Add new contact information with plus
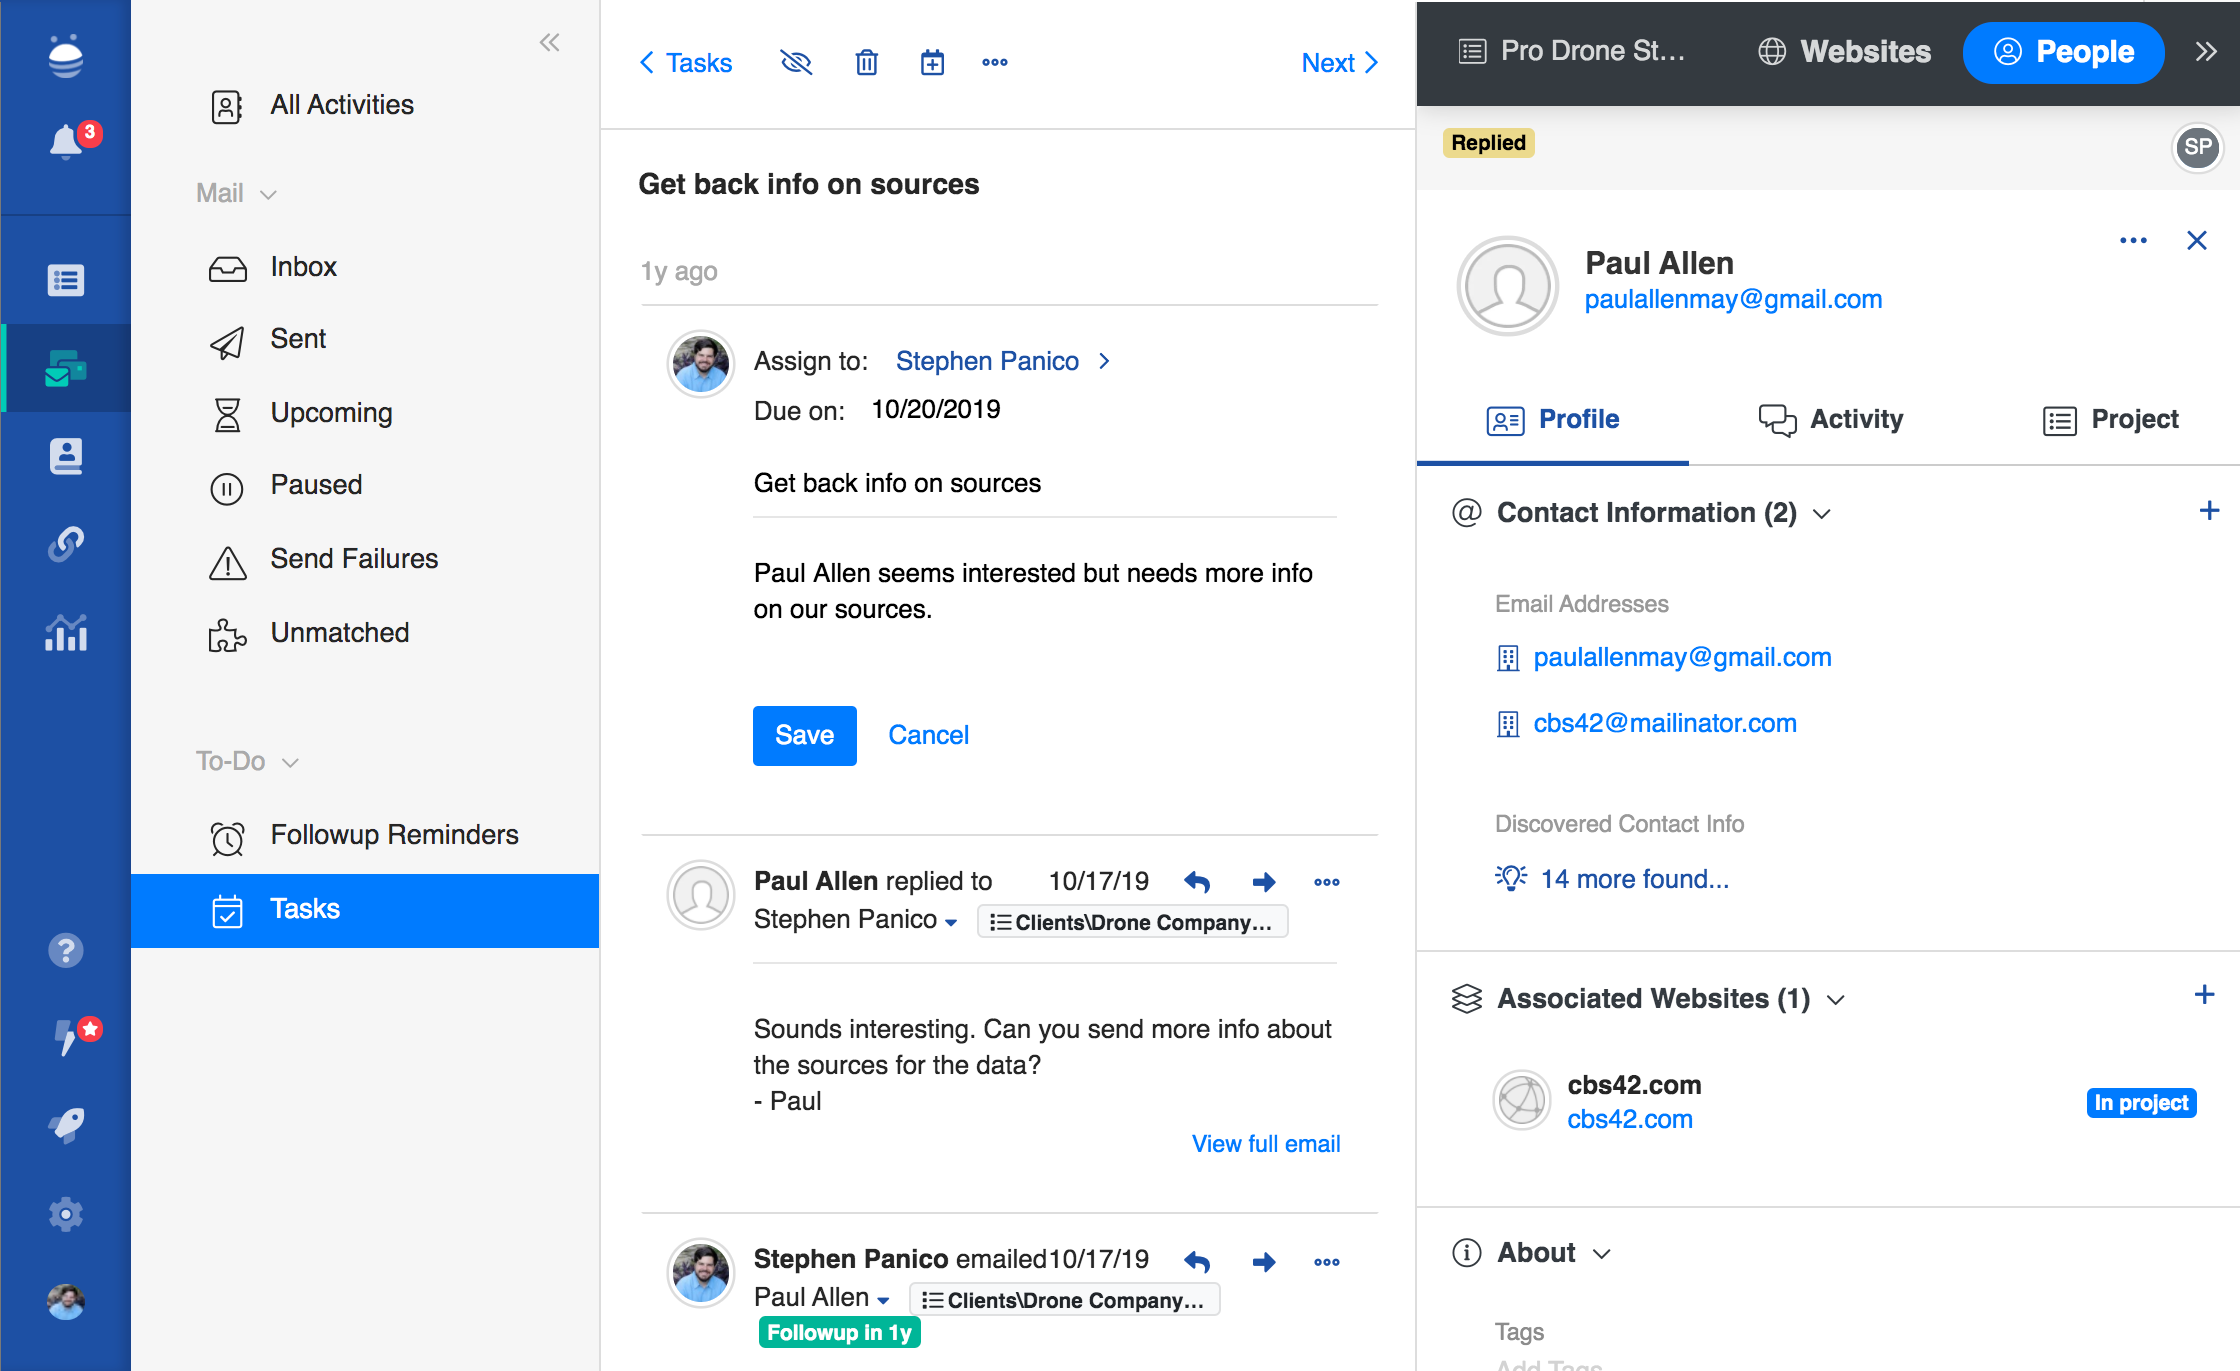 [2210, 511]
